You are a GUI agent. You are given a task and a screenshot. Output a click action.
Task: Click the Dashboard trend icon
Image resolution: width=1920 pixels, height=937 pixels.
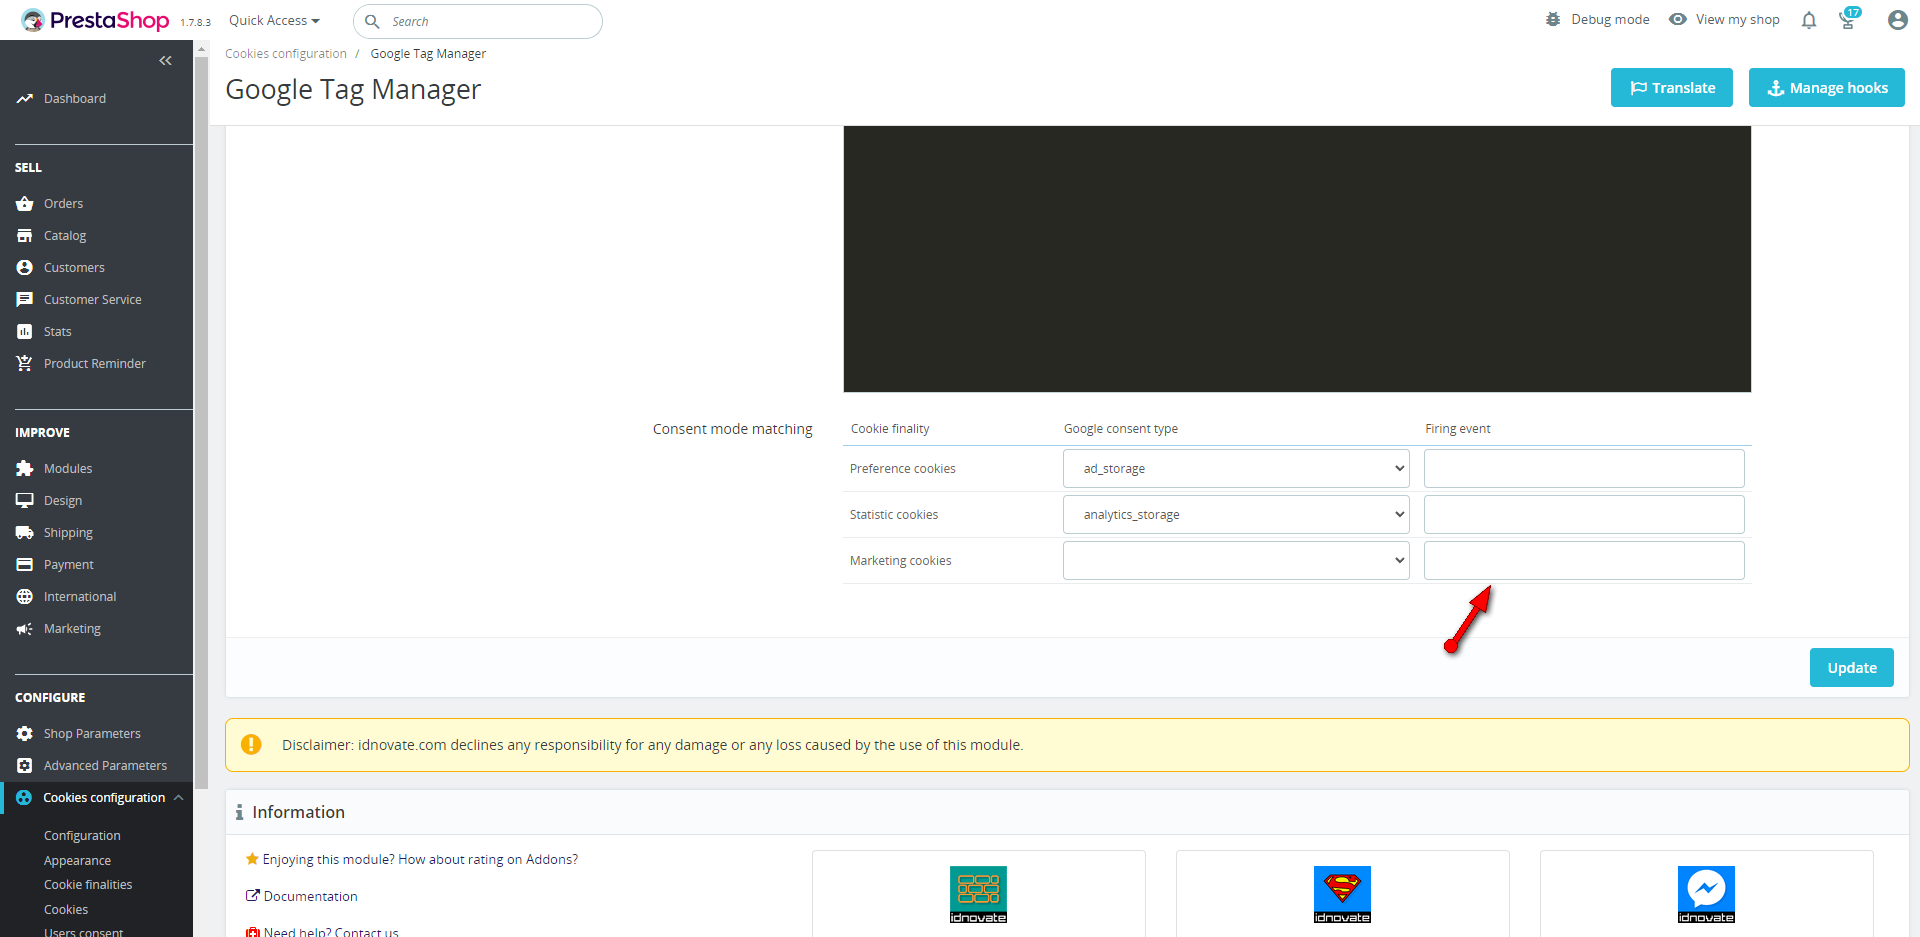click(25, 99)
